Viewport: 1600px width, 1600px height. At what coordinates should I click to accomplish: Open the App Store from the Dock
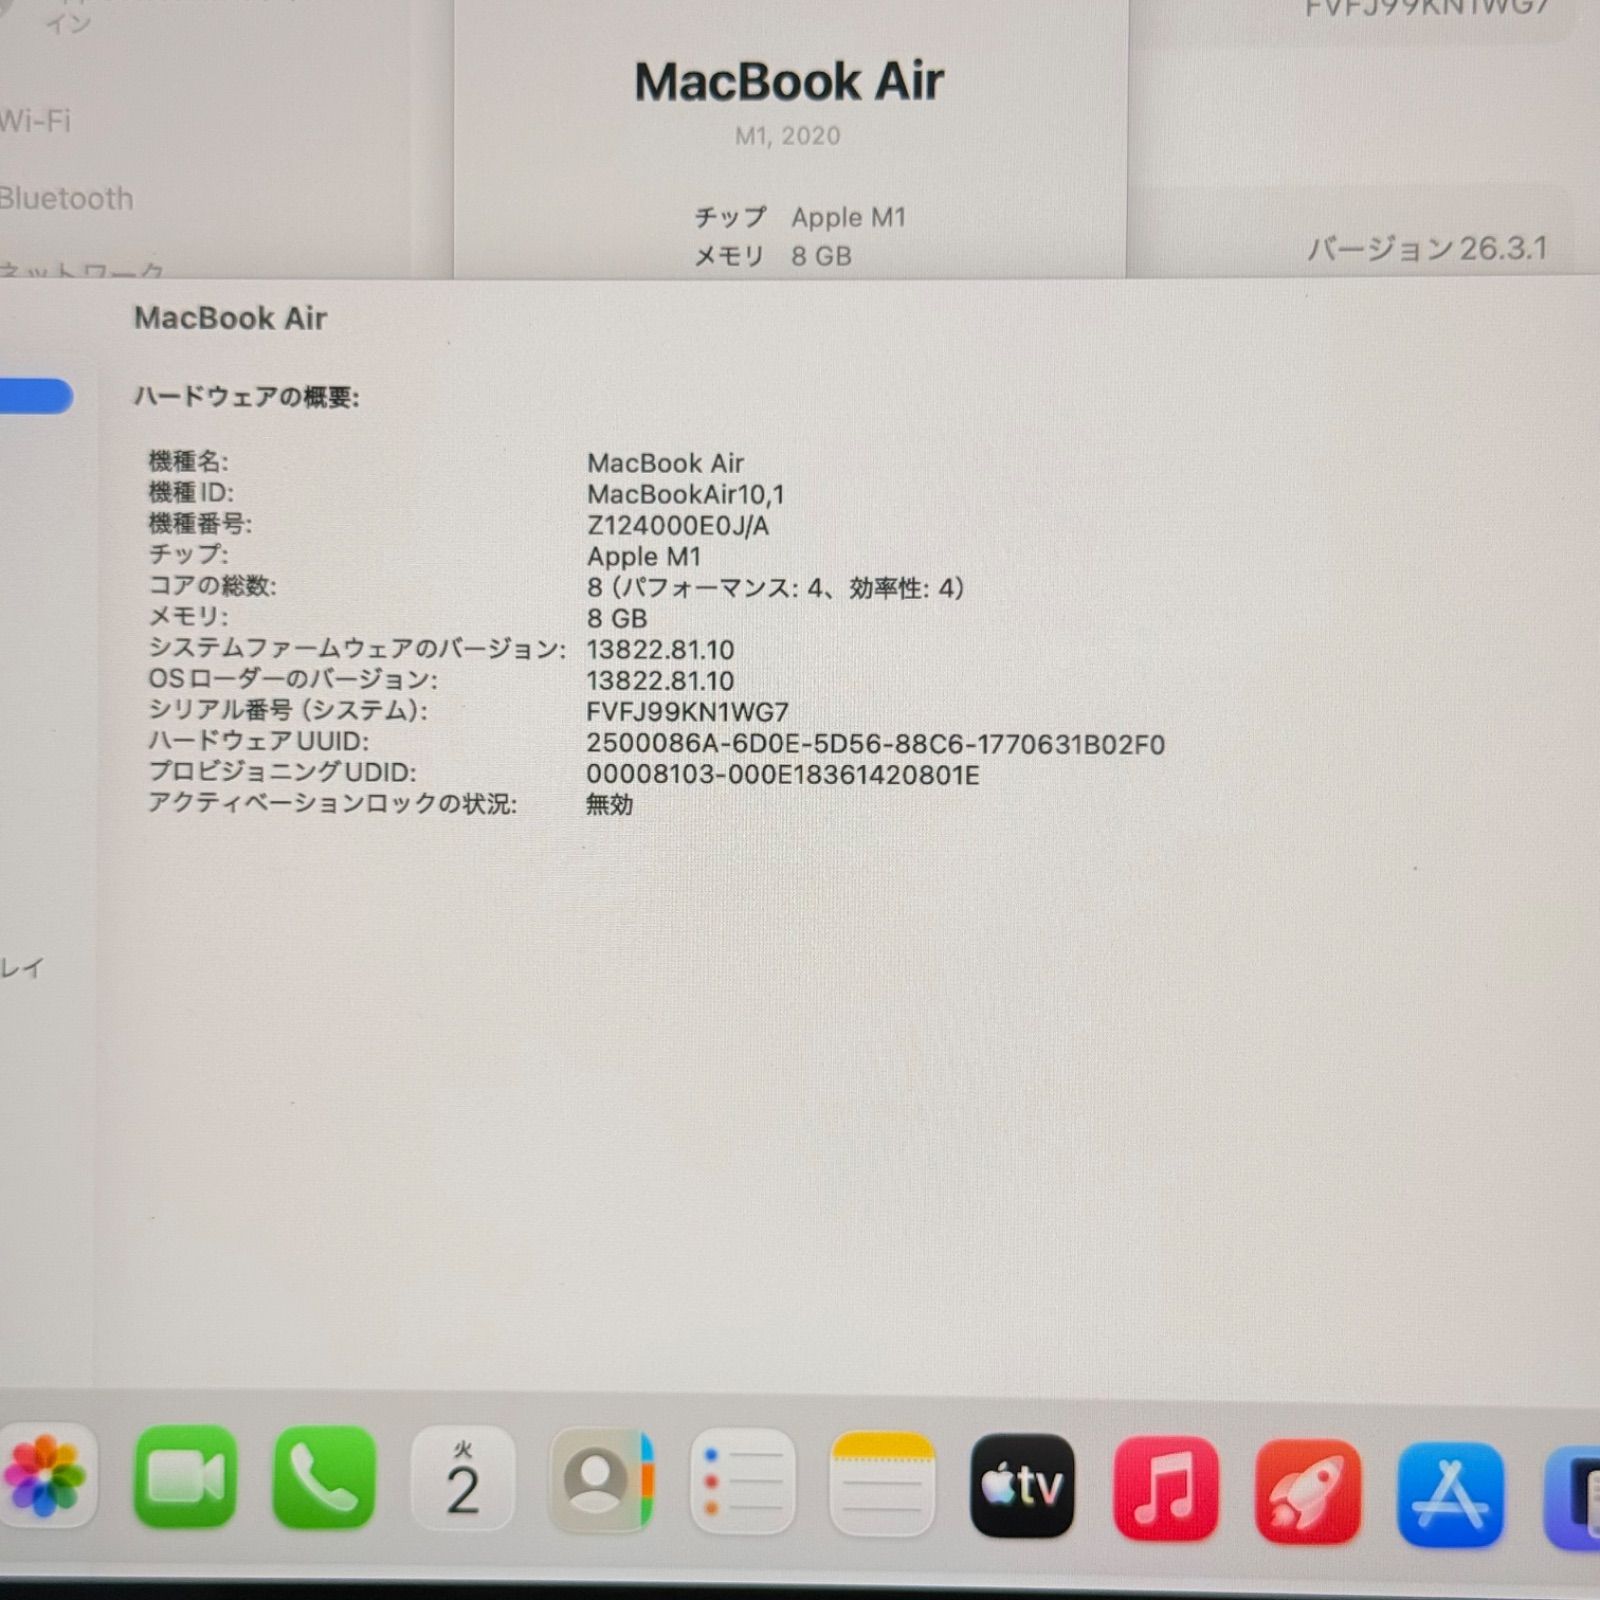[x=1451, y=1494]
